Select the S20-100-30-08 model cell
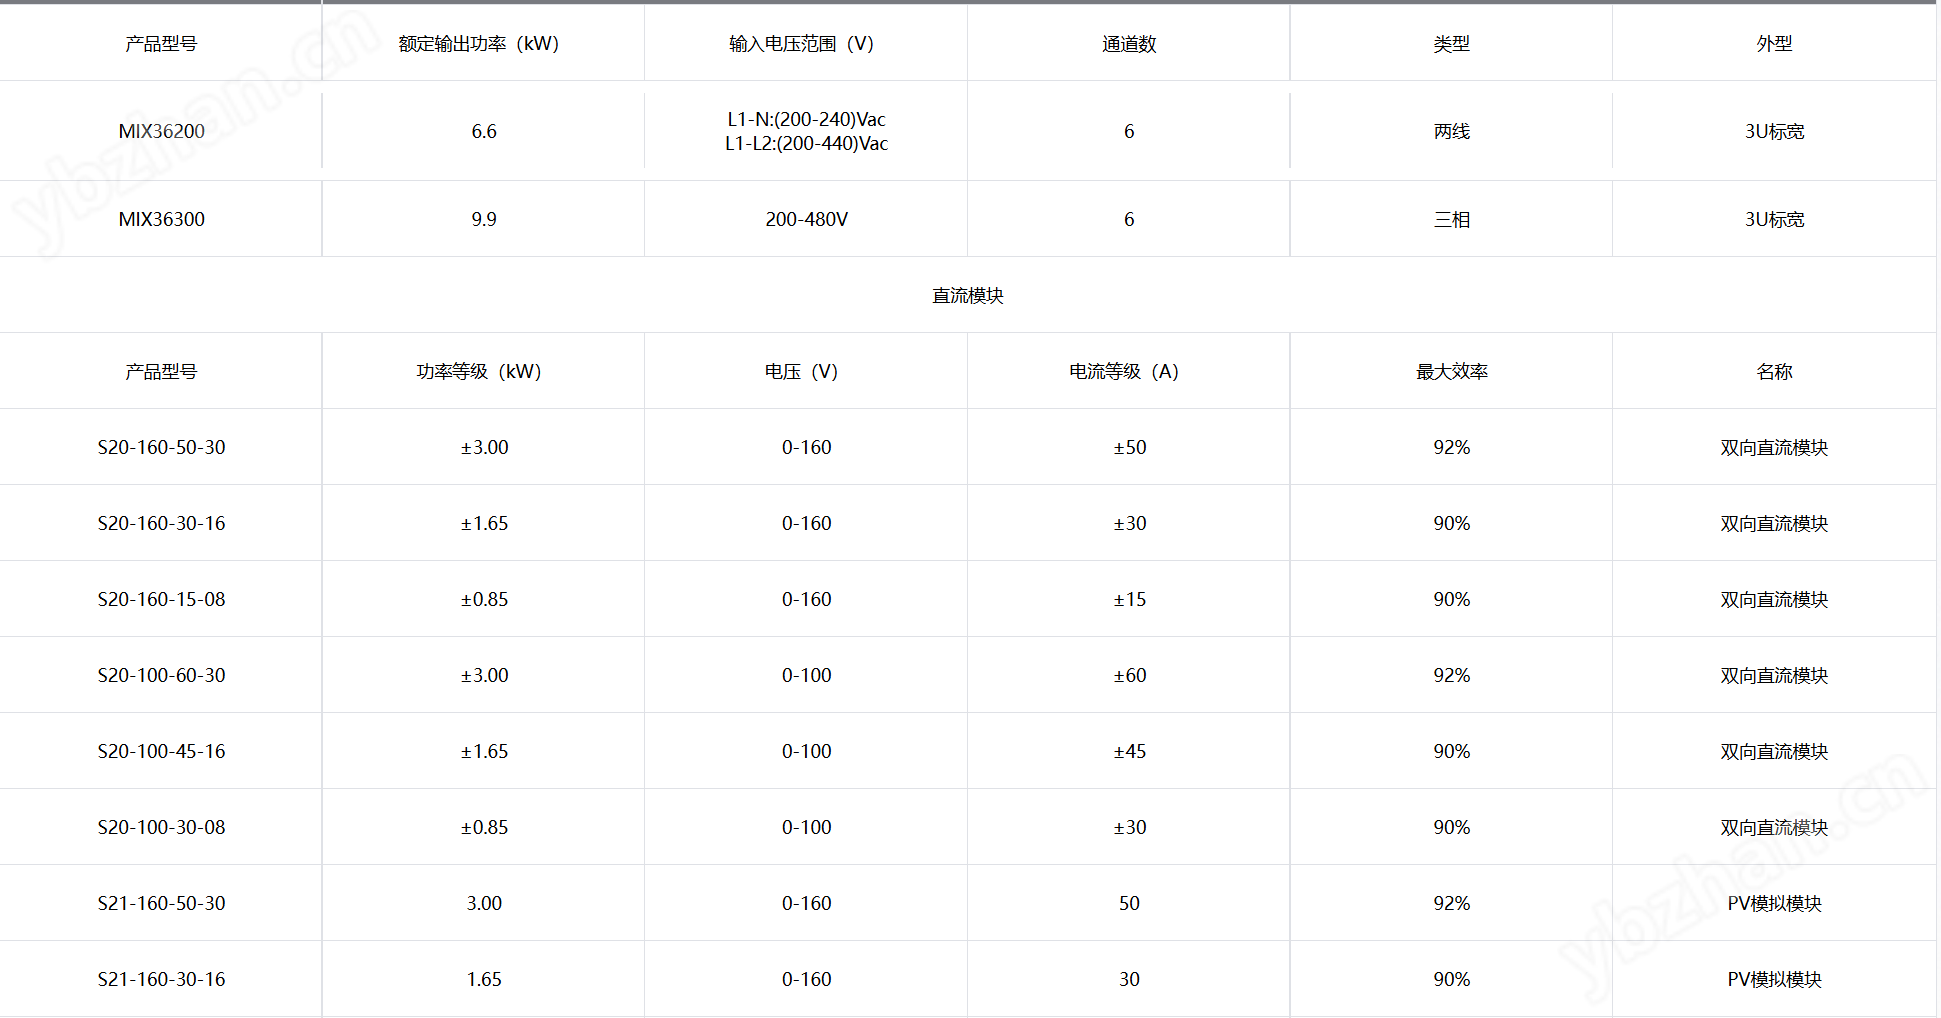The width and height of the screenshot is (1941, 1018). pos(161,827)
